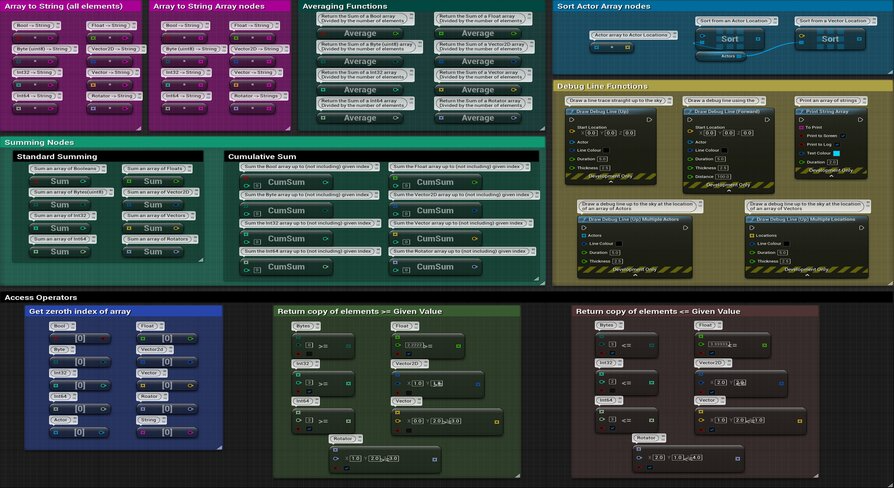Collapse advanced pins on Draw Debug Line (Up)

coord(611,182)
